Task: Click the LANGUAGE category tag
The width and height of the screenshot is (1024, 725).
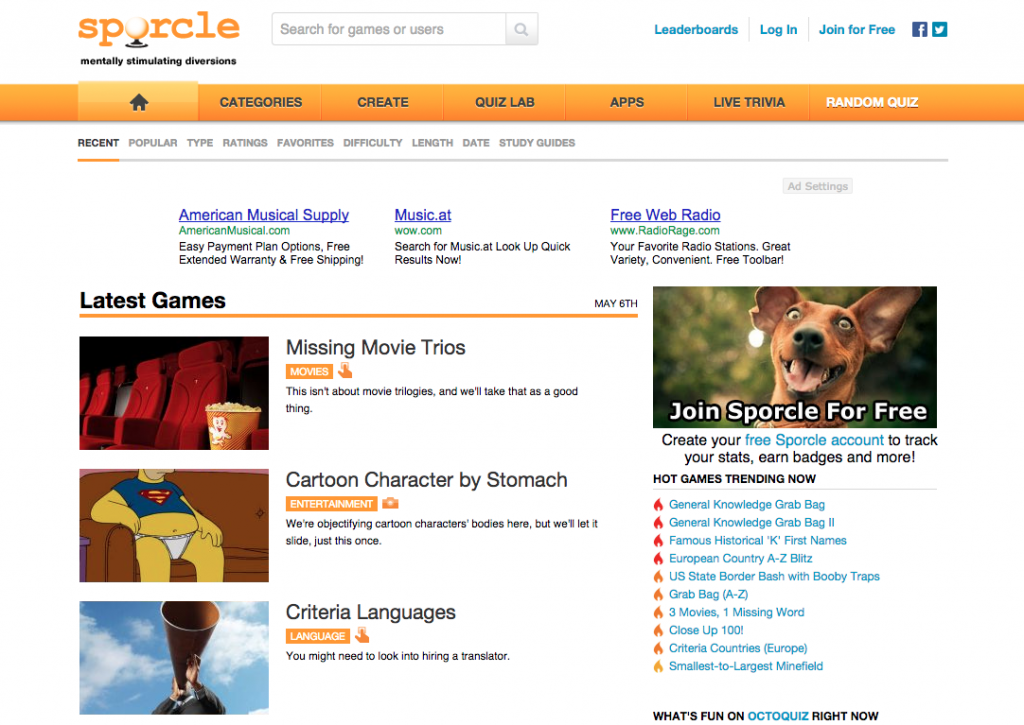Action: tap(317, 636)
